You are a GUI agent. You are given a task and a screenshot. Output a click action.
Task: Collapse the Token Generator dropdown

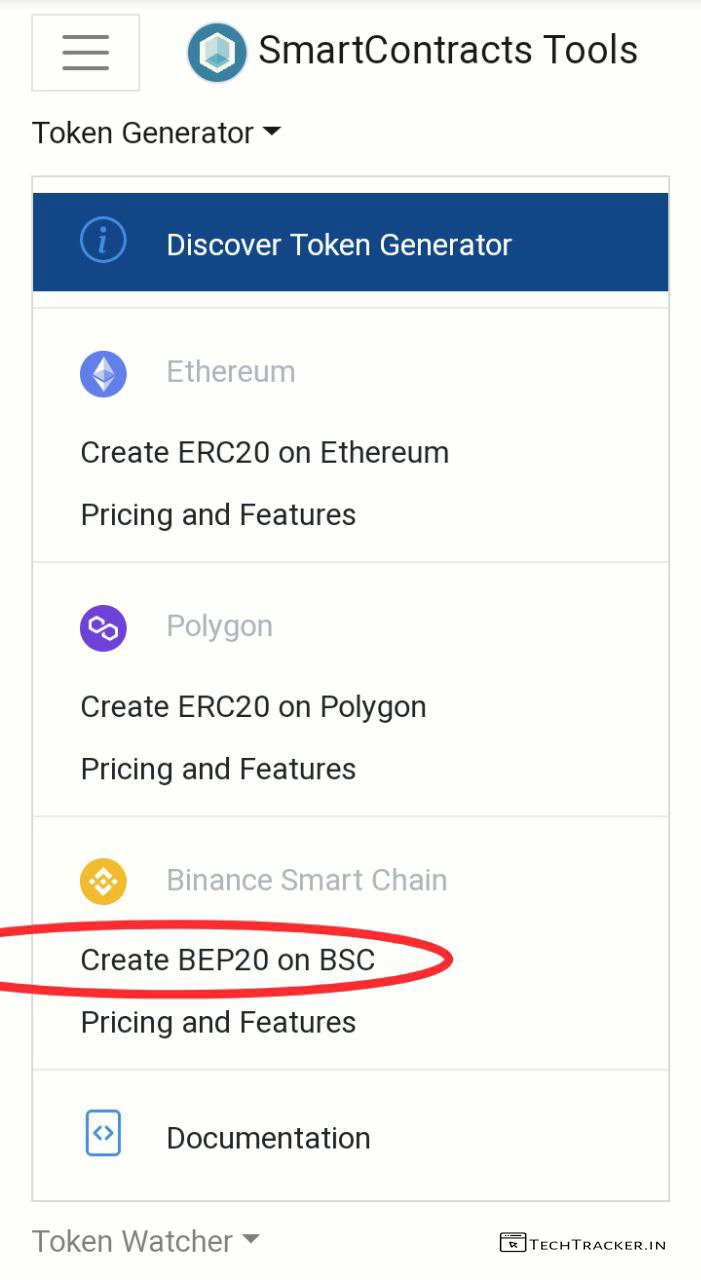(x=157, y=133)
